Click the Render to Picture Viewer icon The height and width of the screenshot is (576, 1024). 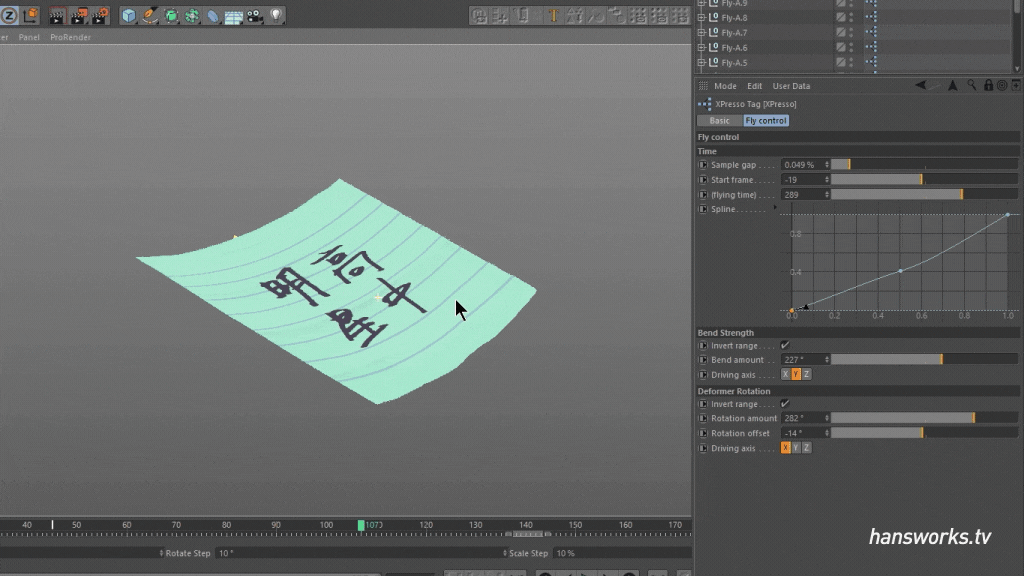click(x=78, y=16)
